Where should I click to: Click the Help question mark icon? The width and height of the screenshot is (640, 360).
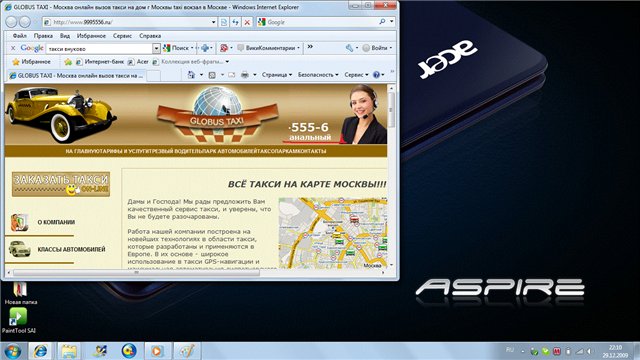[x=376, y=75]
